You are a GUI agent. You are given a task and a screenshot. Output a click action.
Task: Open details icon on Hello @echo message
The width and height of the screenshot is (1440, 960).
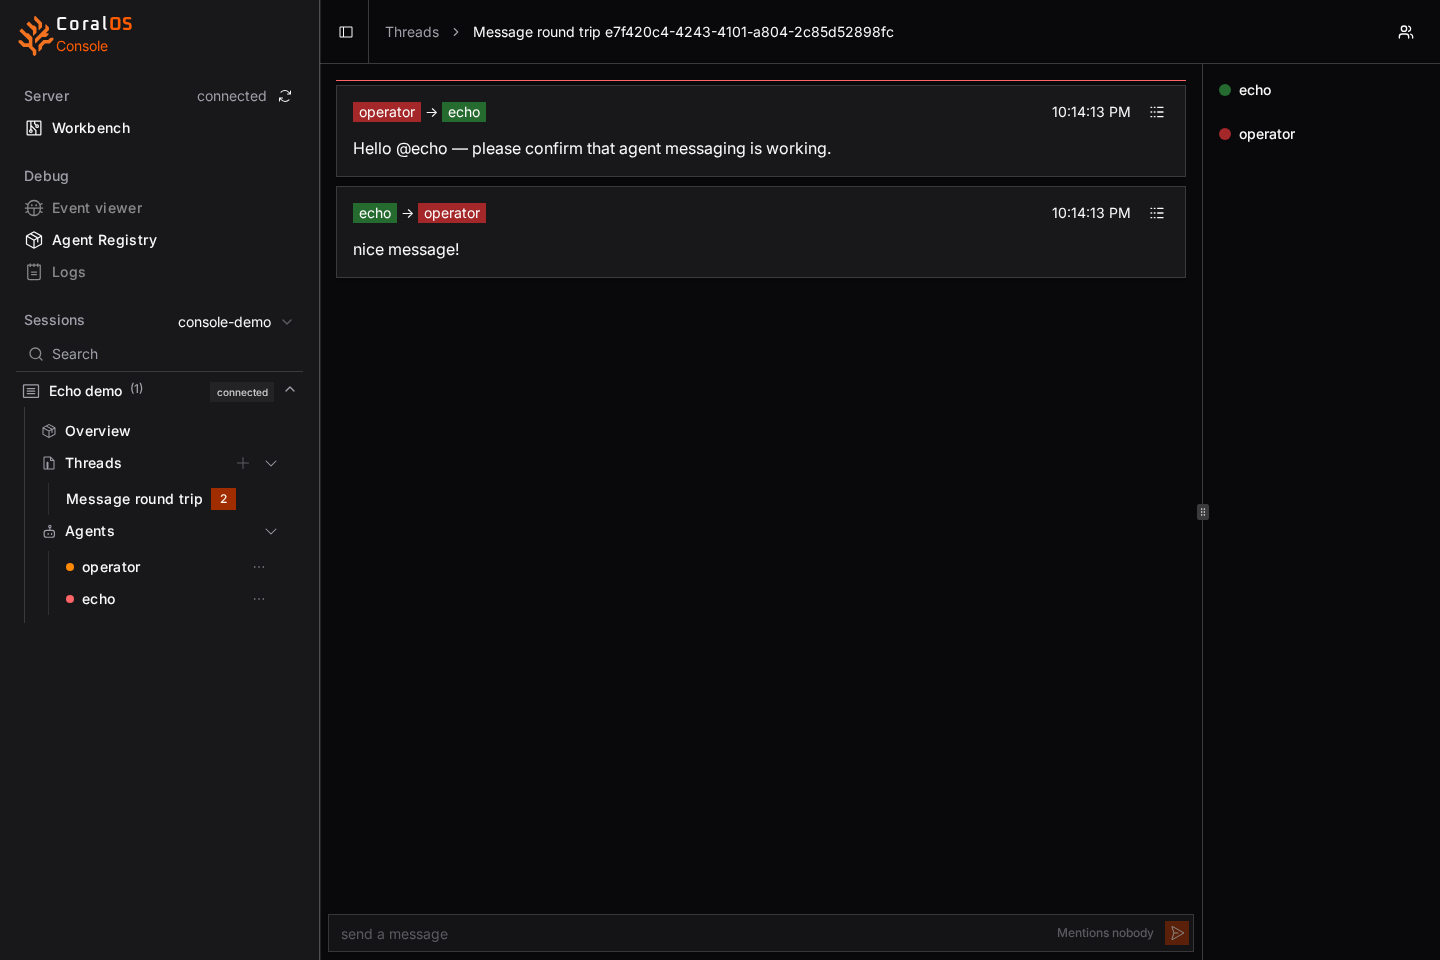coord(1157,112)
